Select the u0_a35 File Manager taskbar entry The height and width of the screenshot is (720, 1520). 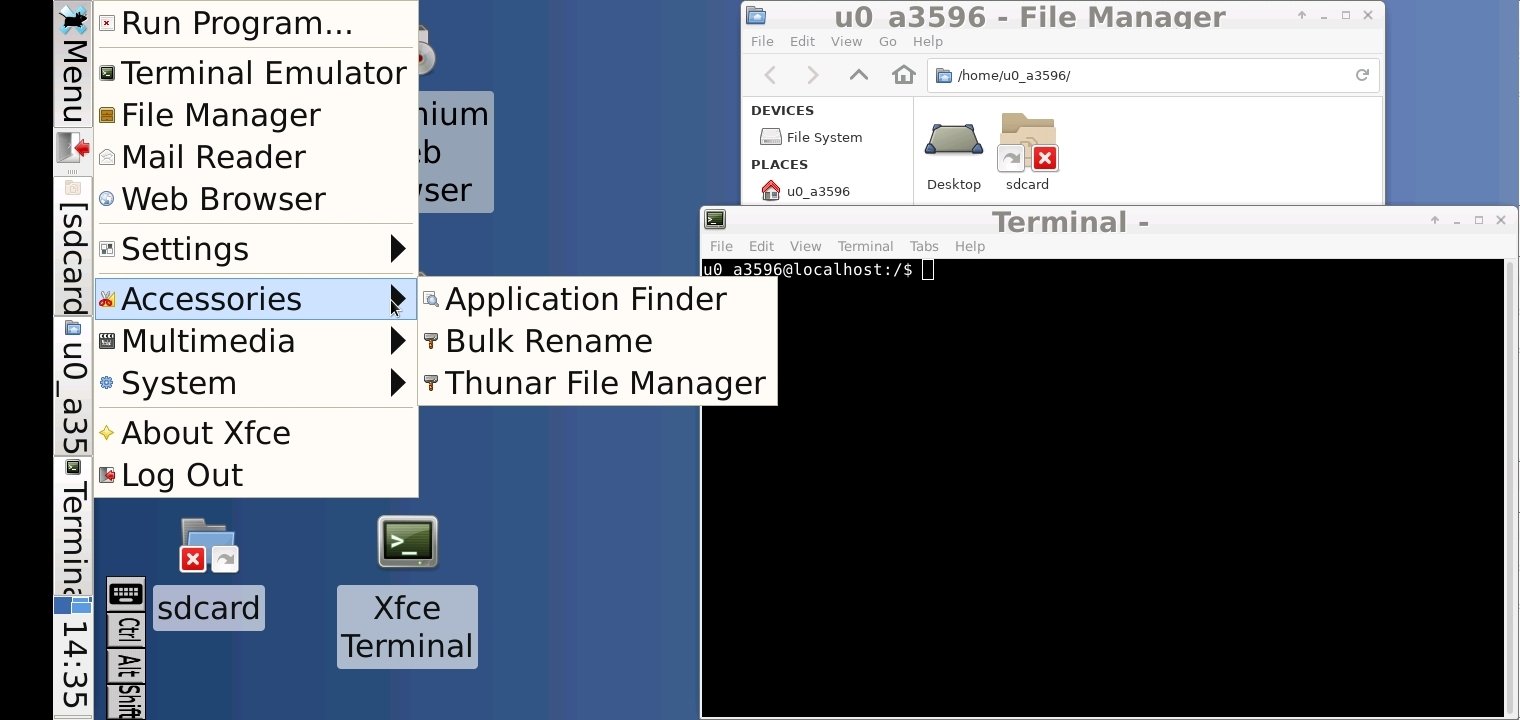point(73,387)
